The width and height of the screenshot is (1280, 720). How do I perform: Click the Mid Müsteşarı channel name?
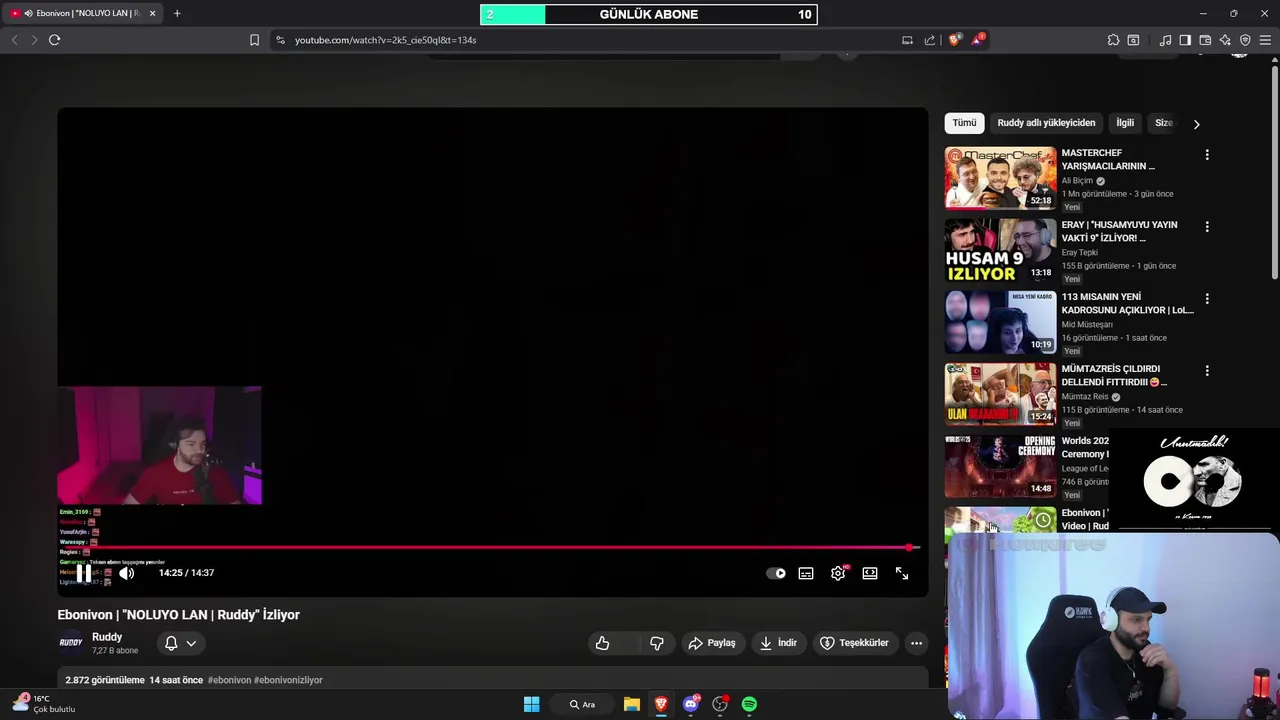pos(1087,325)
